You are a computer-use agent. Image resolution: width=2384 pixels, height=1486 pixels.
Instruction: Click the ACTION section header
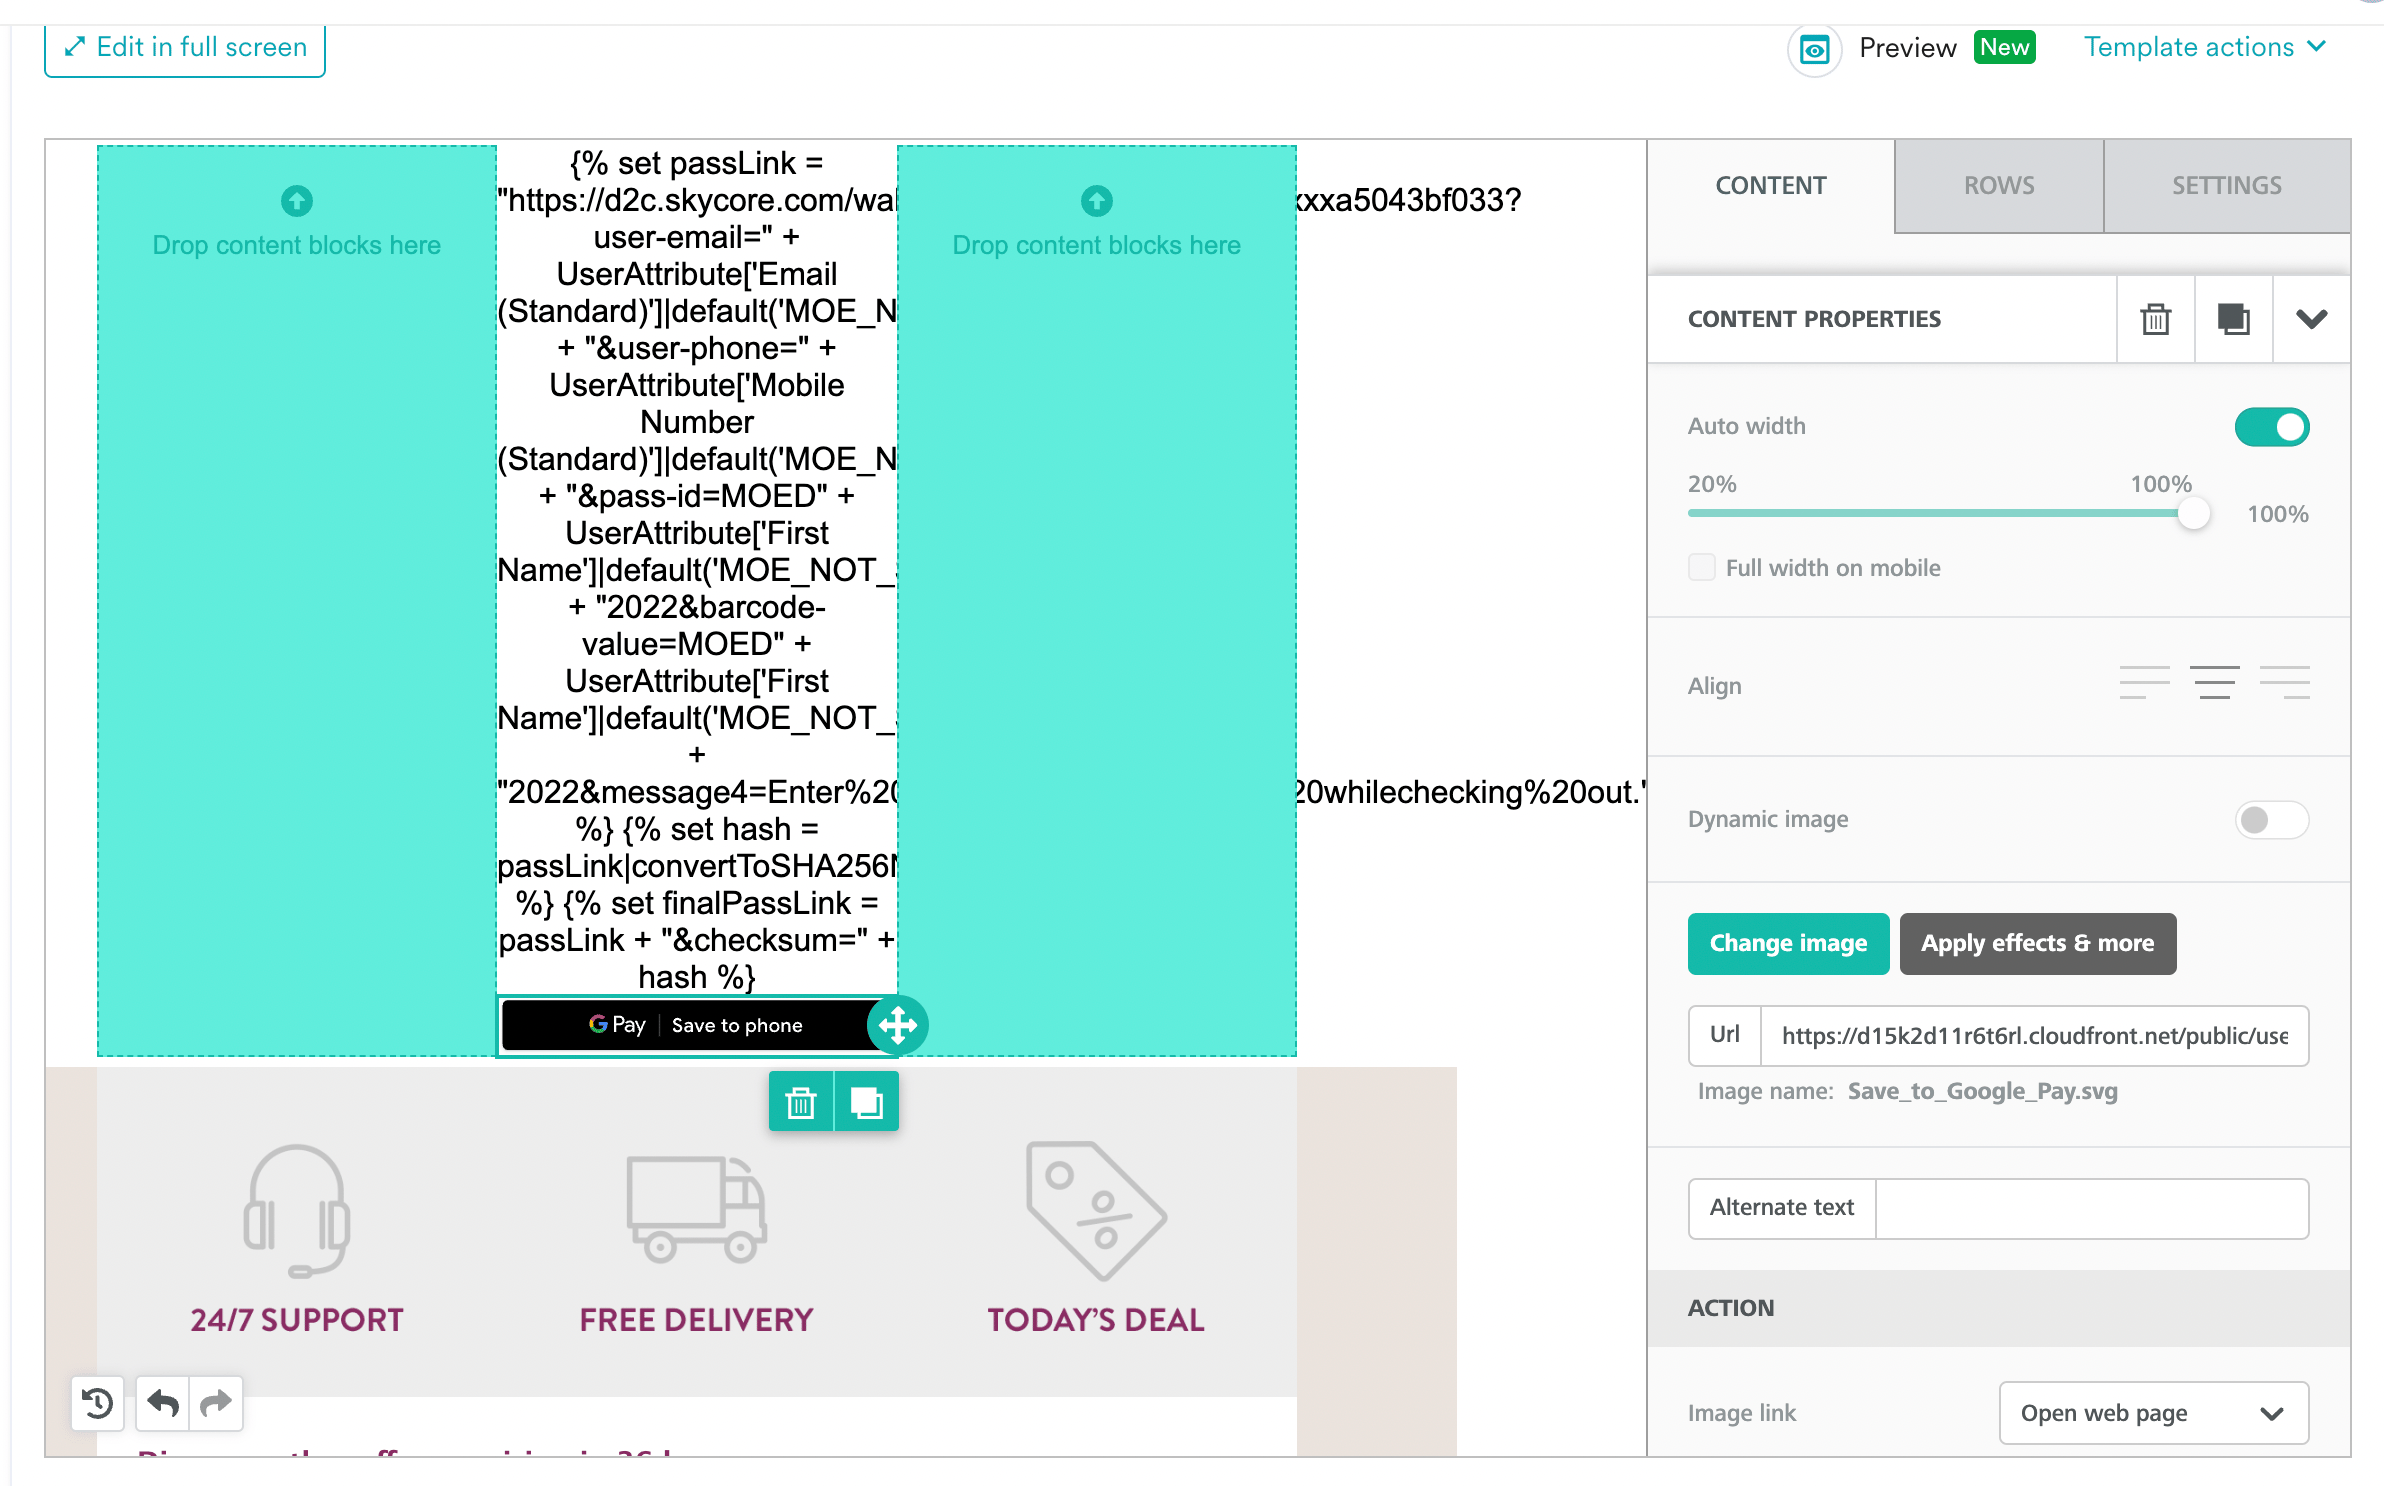point(1999,1308)
